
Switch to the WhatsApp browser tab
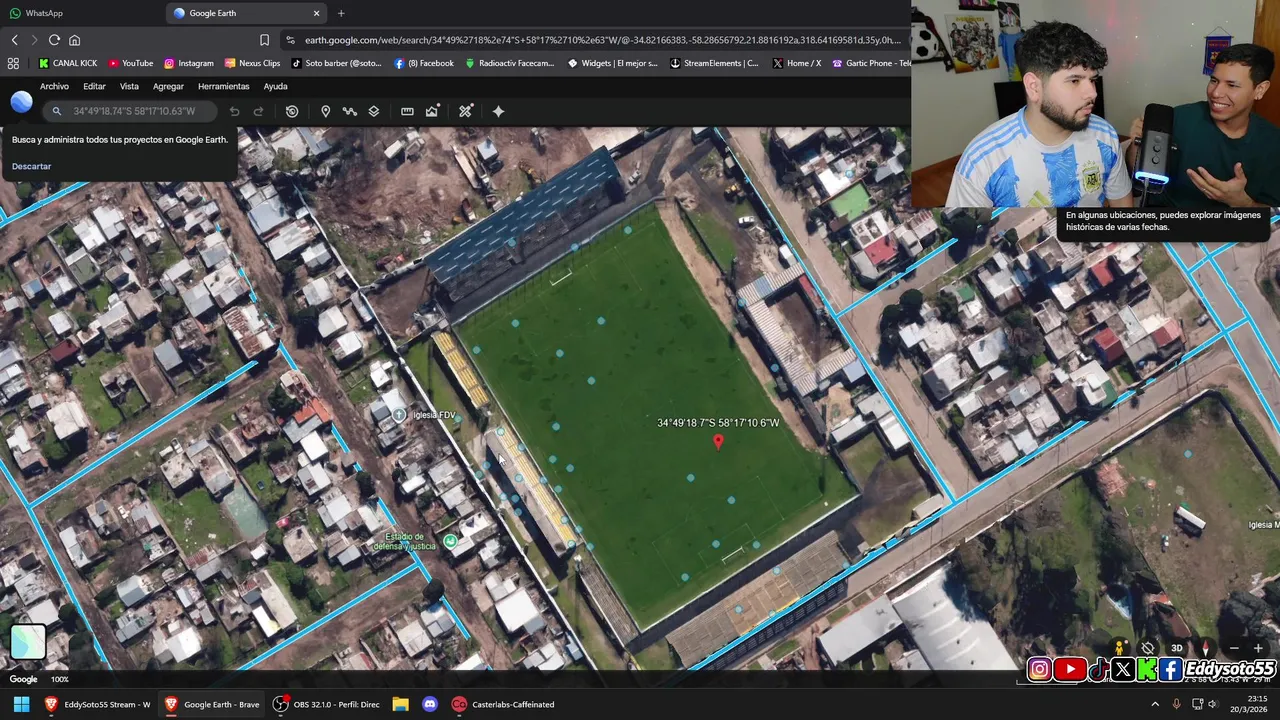[44, 13]
